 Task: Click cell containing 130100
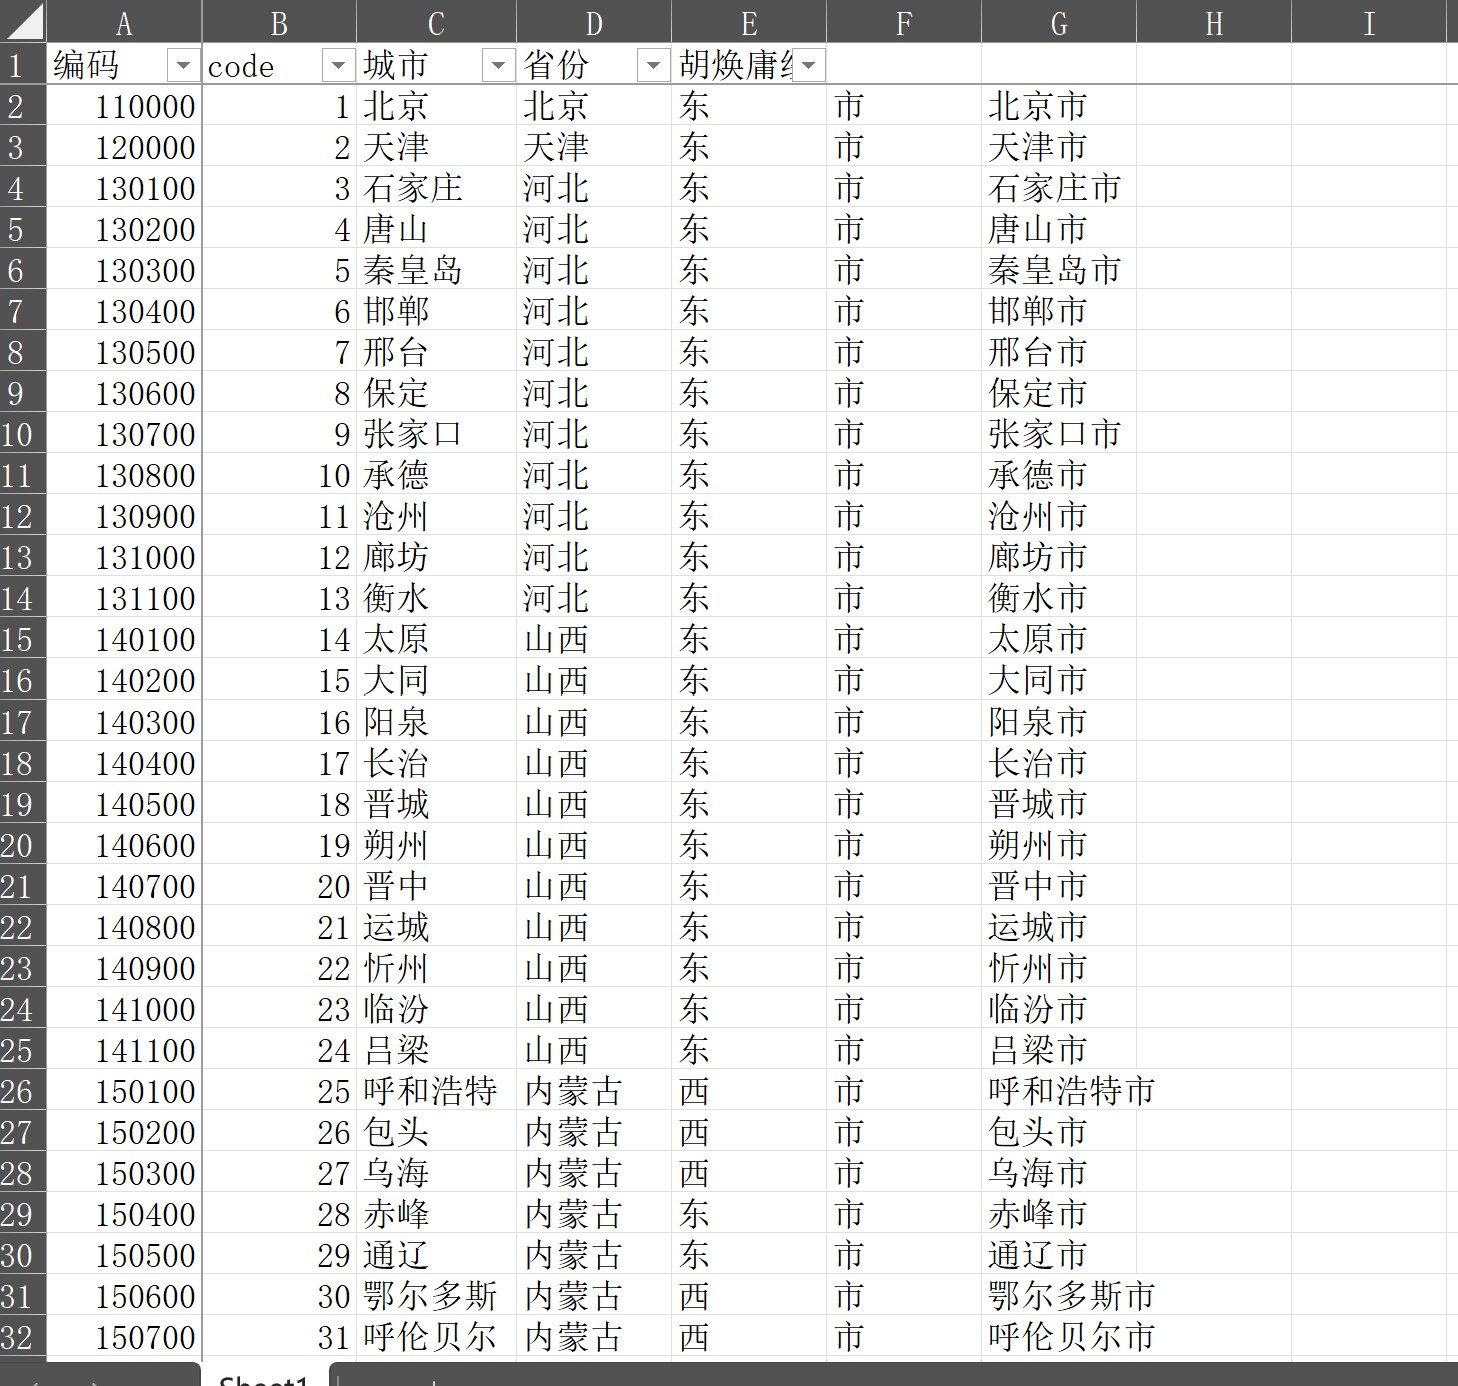pyautogui.click(x=124, y=188)
